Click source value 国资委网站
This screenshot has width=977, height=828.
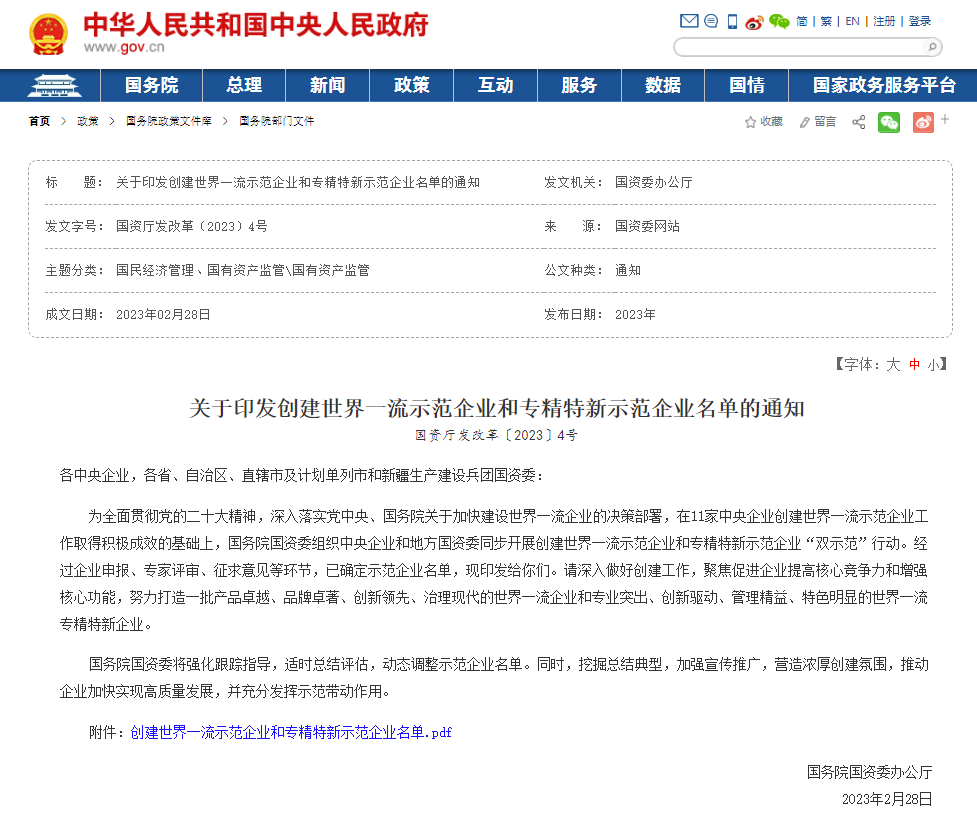(647, 227)
